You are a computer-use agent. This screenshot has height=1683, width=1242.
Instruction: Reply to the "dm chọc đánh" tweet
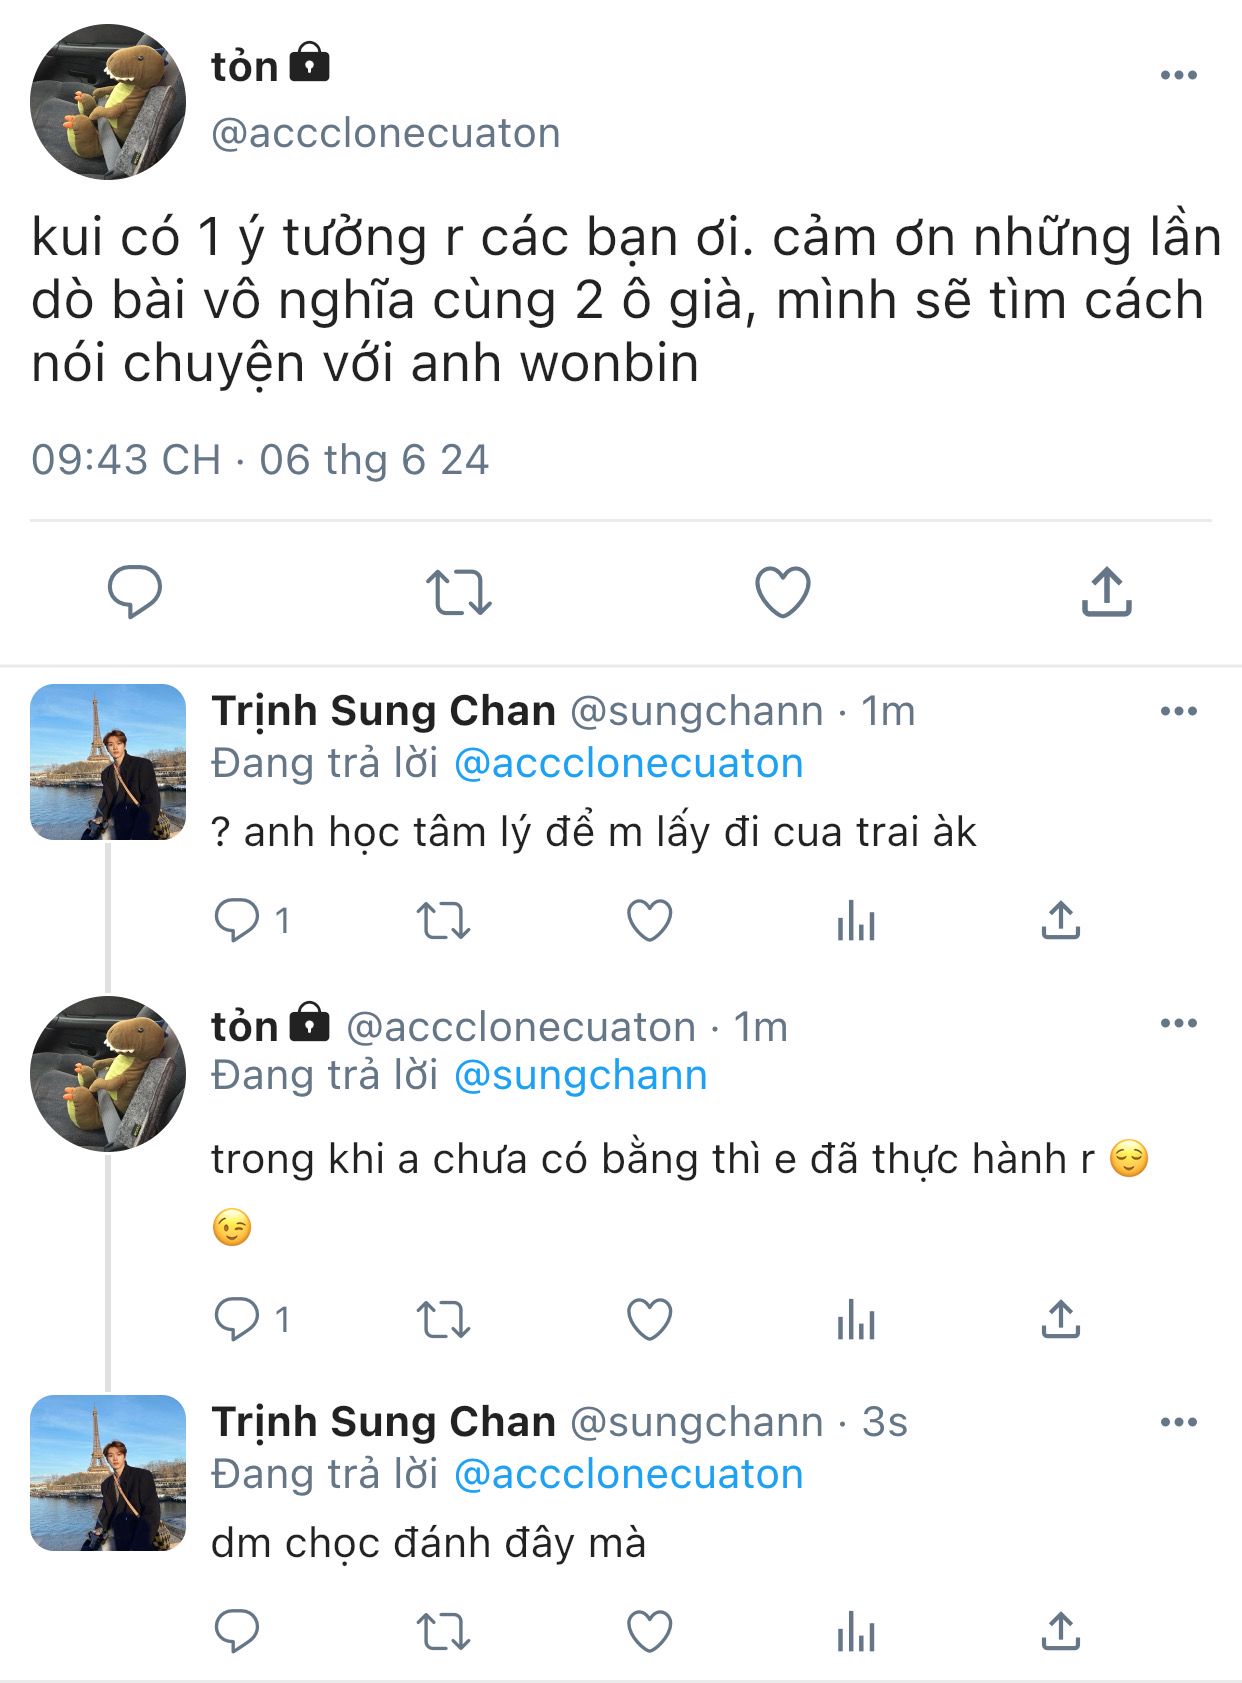click(237, 1631)
